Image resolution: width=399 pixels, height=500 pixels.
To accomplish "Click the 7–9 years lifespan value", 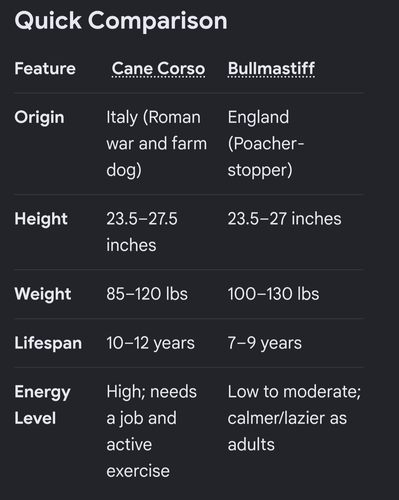I will (265, 343).
